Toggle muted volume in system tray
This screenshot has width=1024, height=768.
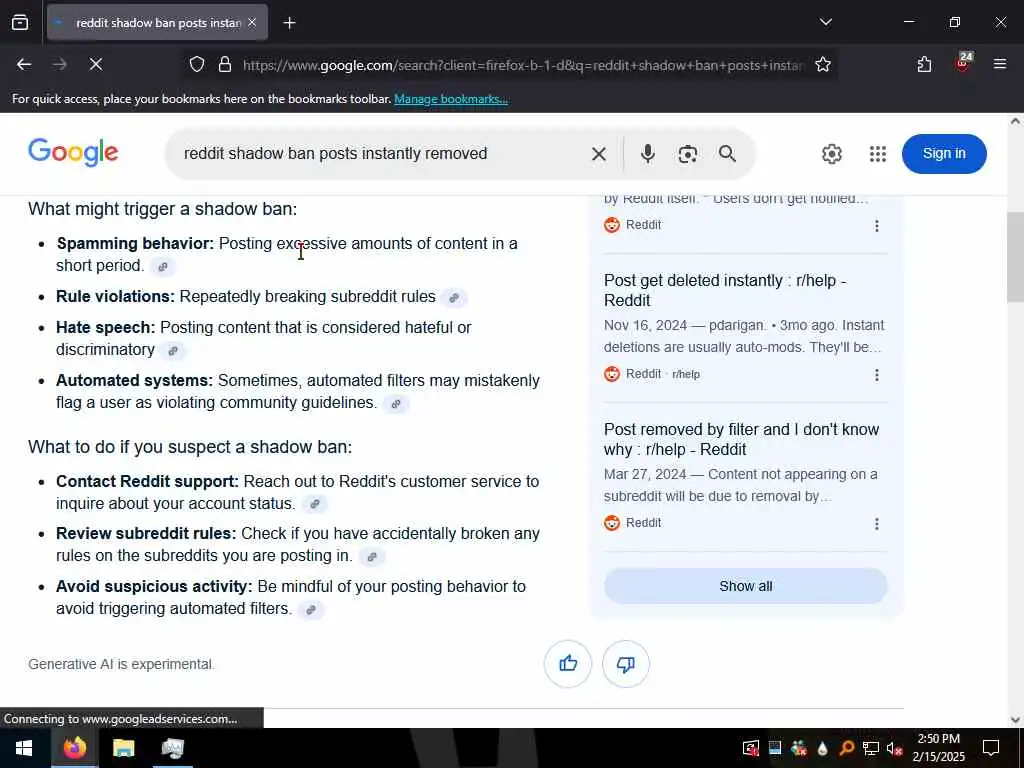[x=894, y=749]
